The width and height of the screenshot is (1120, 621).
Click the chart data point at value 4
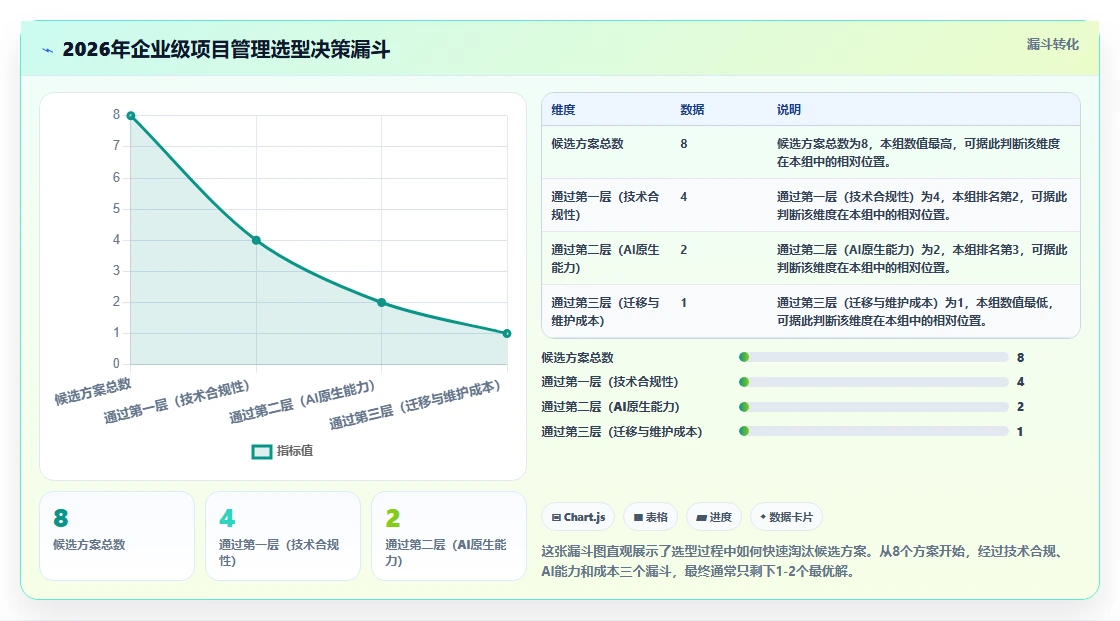pyautogui.click(x=256, y=240)
